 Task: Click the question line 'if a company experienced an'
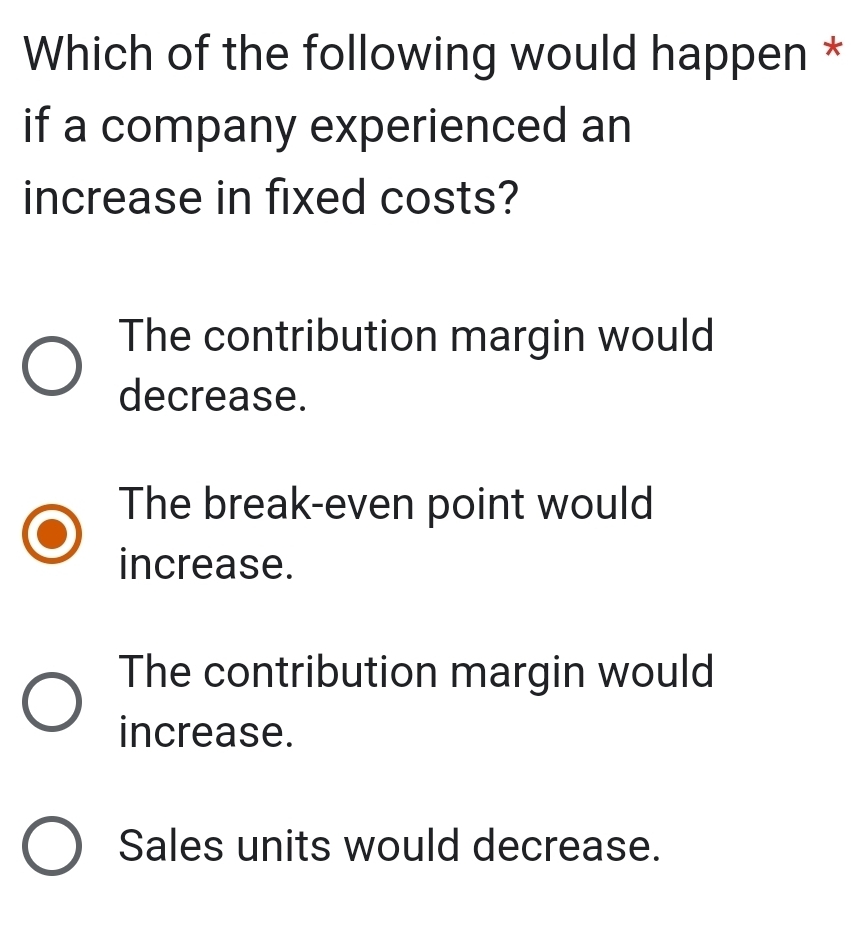coord(327,127)
